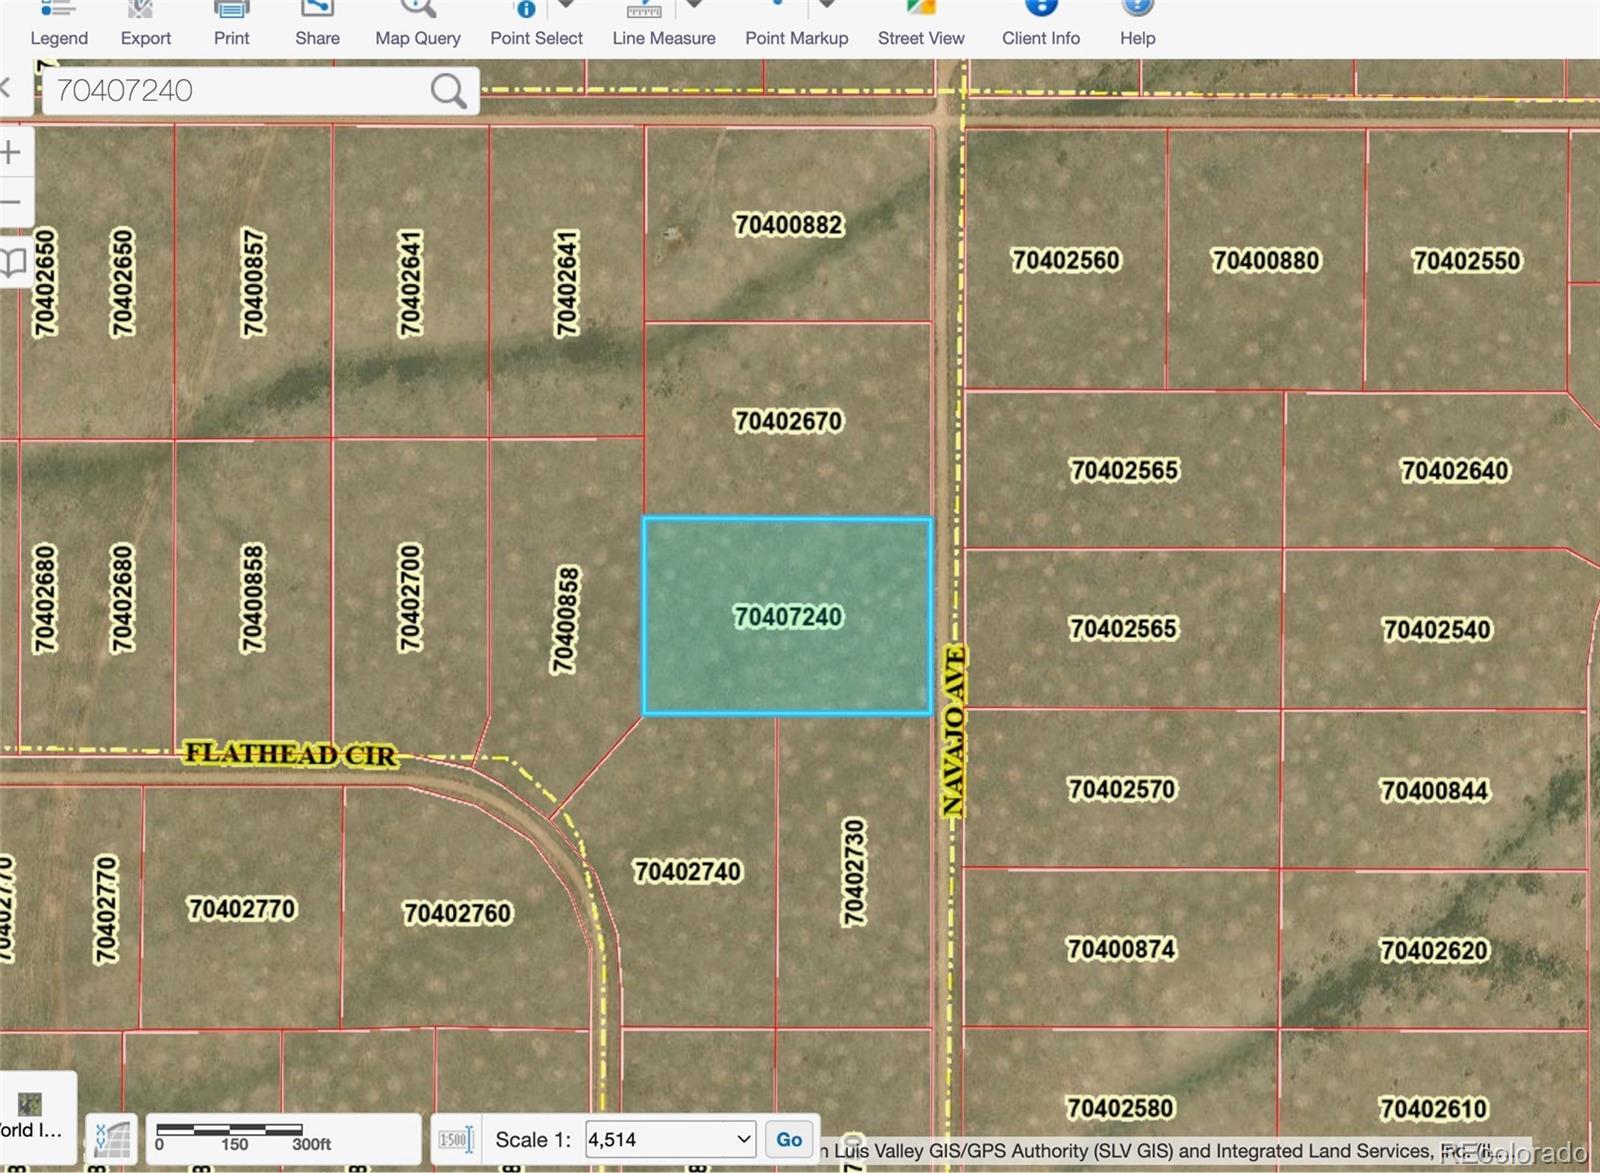Open the bookmarks book icon

click(x=13, y=263)
